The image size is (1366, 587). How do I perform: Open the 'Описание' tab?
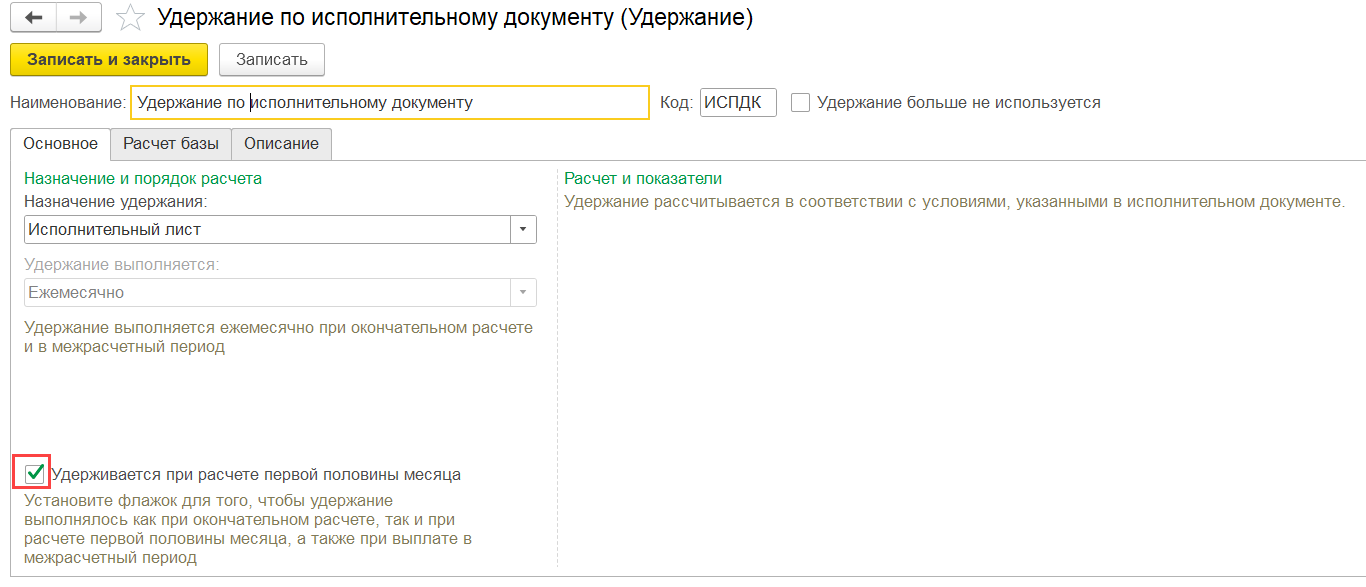click(x=281, y=143)
